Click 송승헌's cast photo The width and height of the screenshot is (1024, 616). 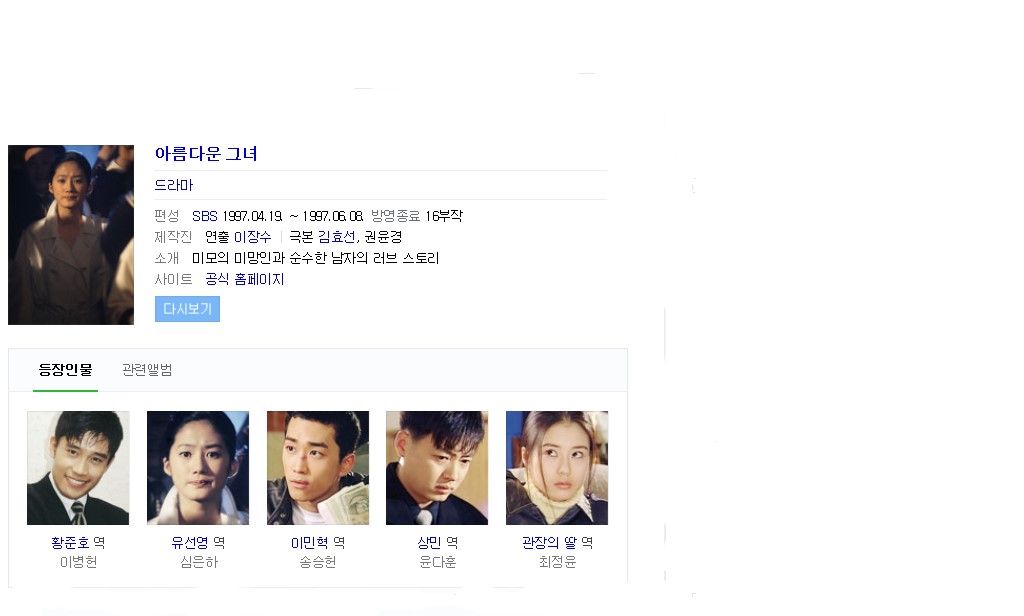318,468
